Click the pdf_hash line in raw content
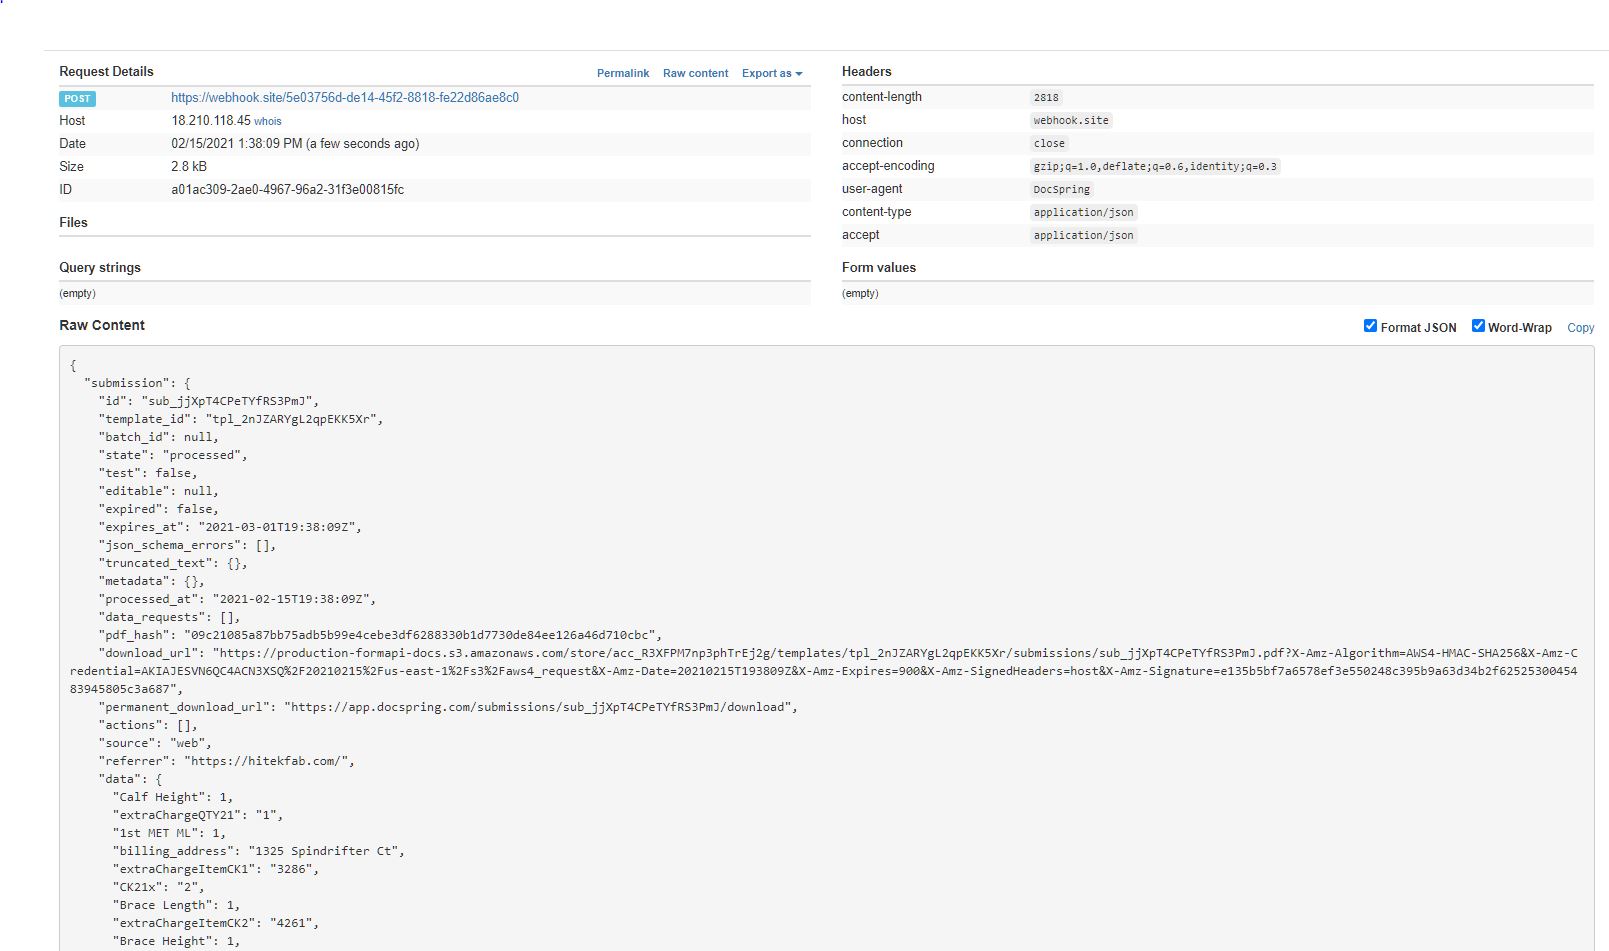This screenshot has height=951, width=1609. click(380, 635)
